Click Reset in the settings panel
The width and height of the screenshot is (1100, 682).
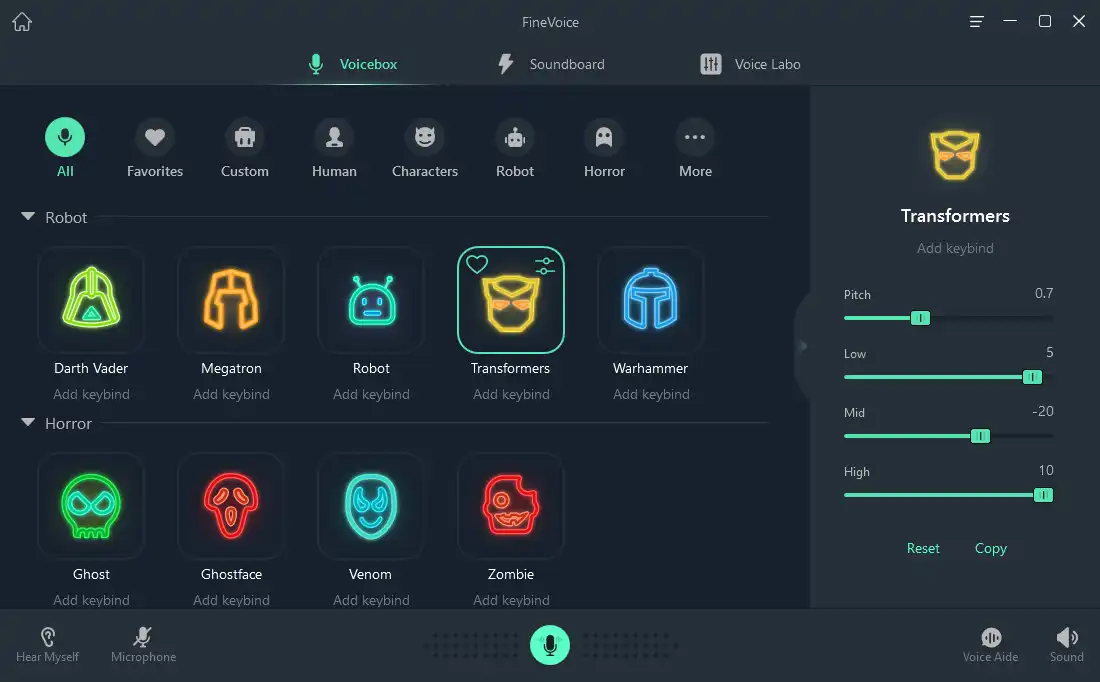click(923, 548)
